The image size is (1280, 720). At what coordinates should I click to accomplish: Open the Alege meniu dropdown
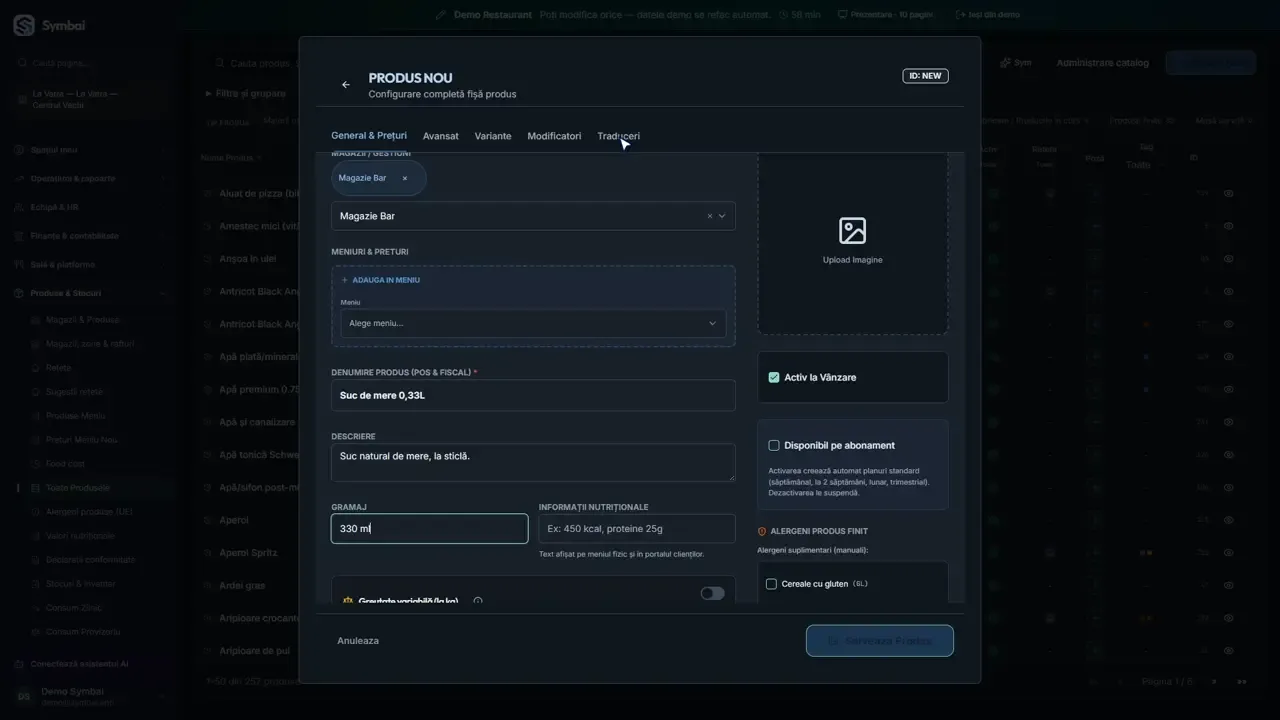533,324
